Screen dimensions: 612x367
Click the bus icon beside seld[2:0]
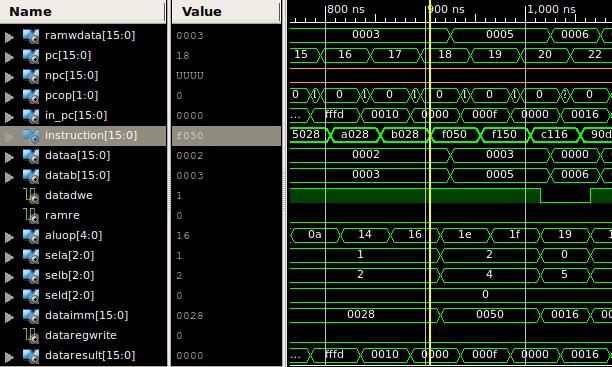[x=31, y=296]
